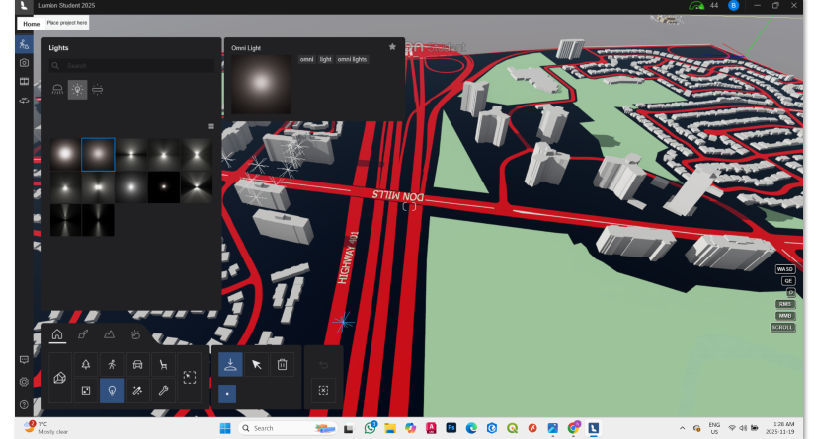Open Photo mode camera icon in sidebar
The height and width of the screenshot is (439, 822).
click(x=24, y=62)
